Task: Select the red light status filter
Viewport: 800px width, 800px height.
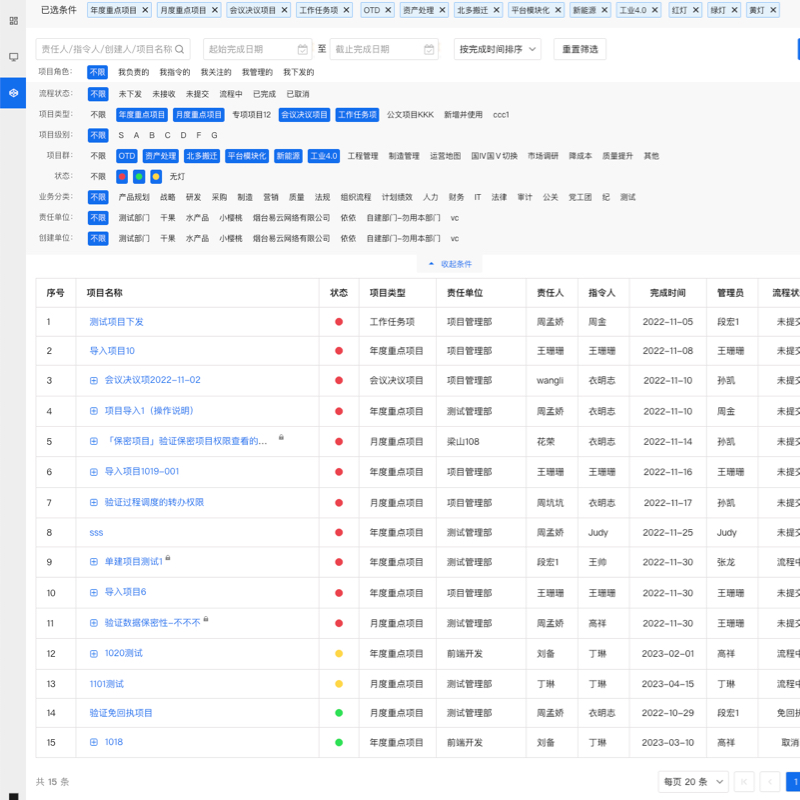Action: coord(123,177)
